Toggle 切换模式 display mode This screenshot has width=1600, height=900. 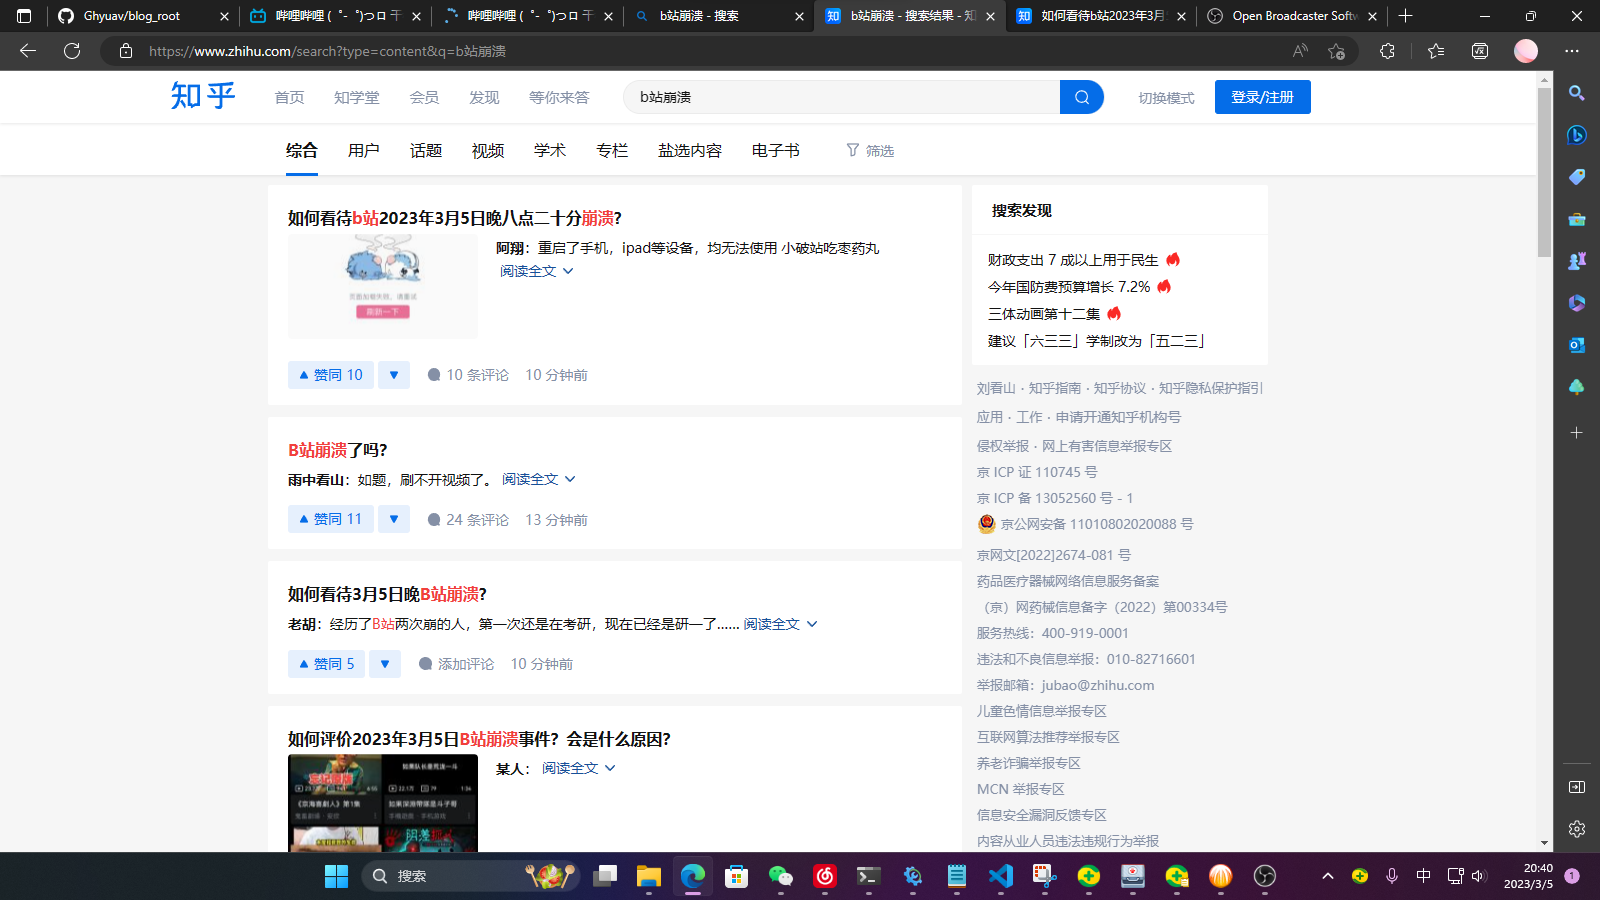click(x=1166, y=98)
